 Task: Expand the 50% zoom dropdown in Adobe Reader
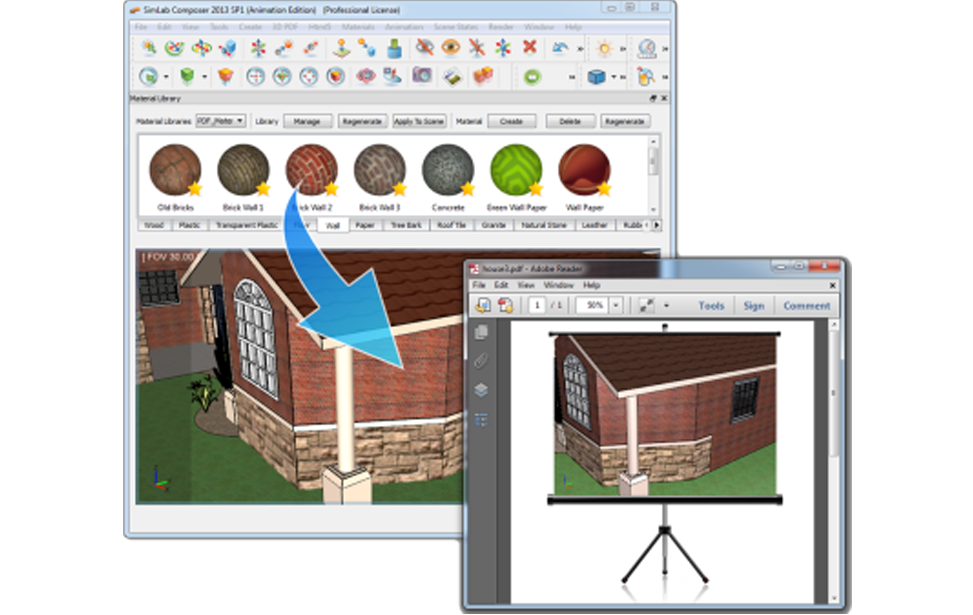616,305
